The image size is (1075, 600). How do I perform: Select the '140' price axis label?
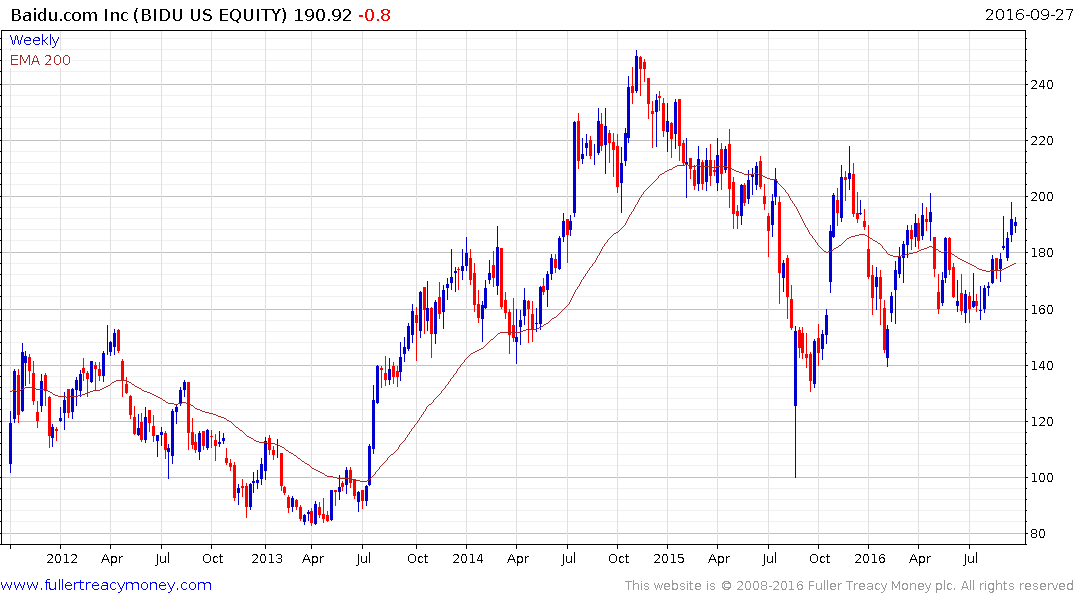1042,365
